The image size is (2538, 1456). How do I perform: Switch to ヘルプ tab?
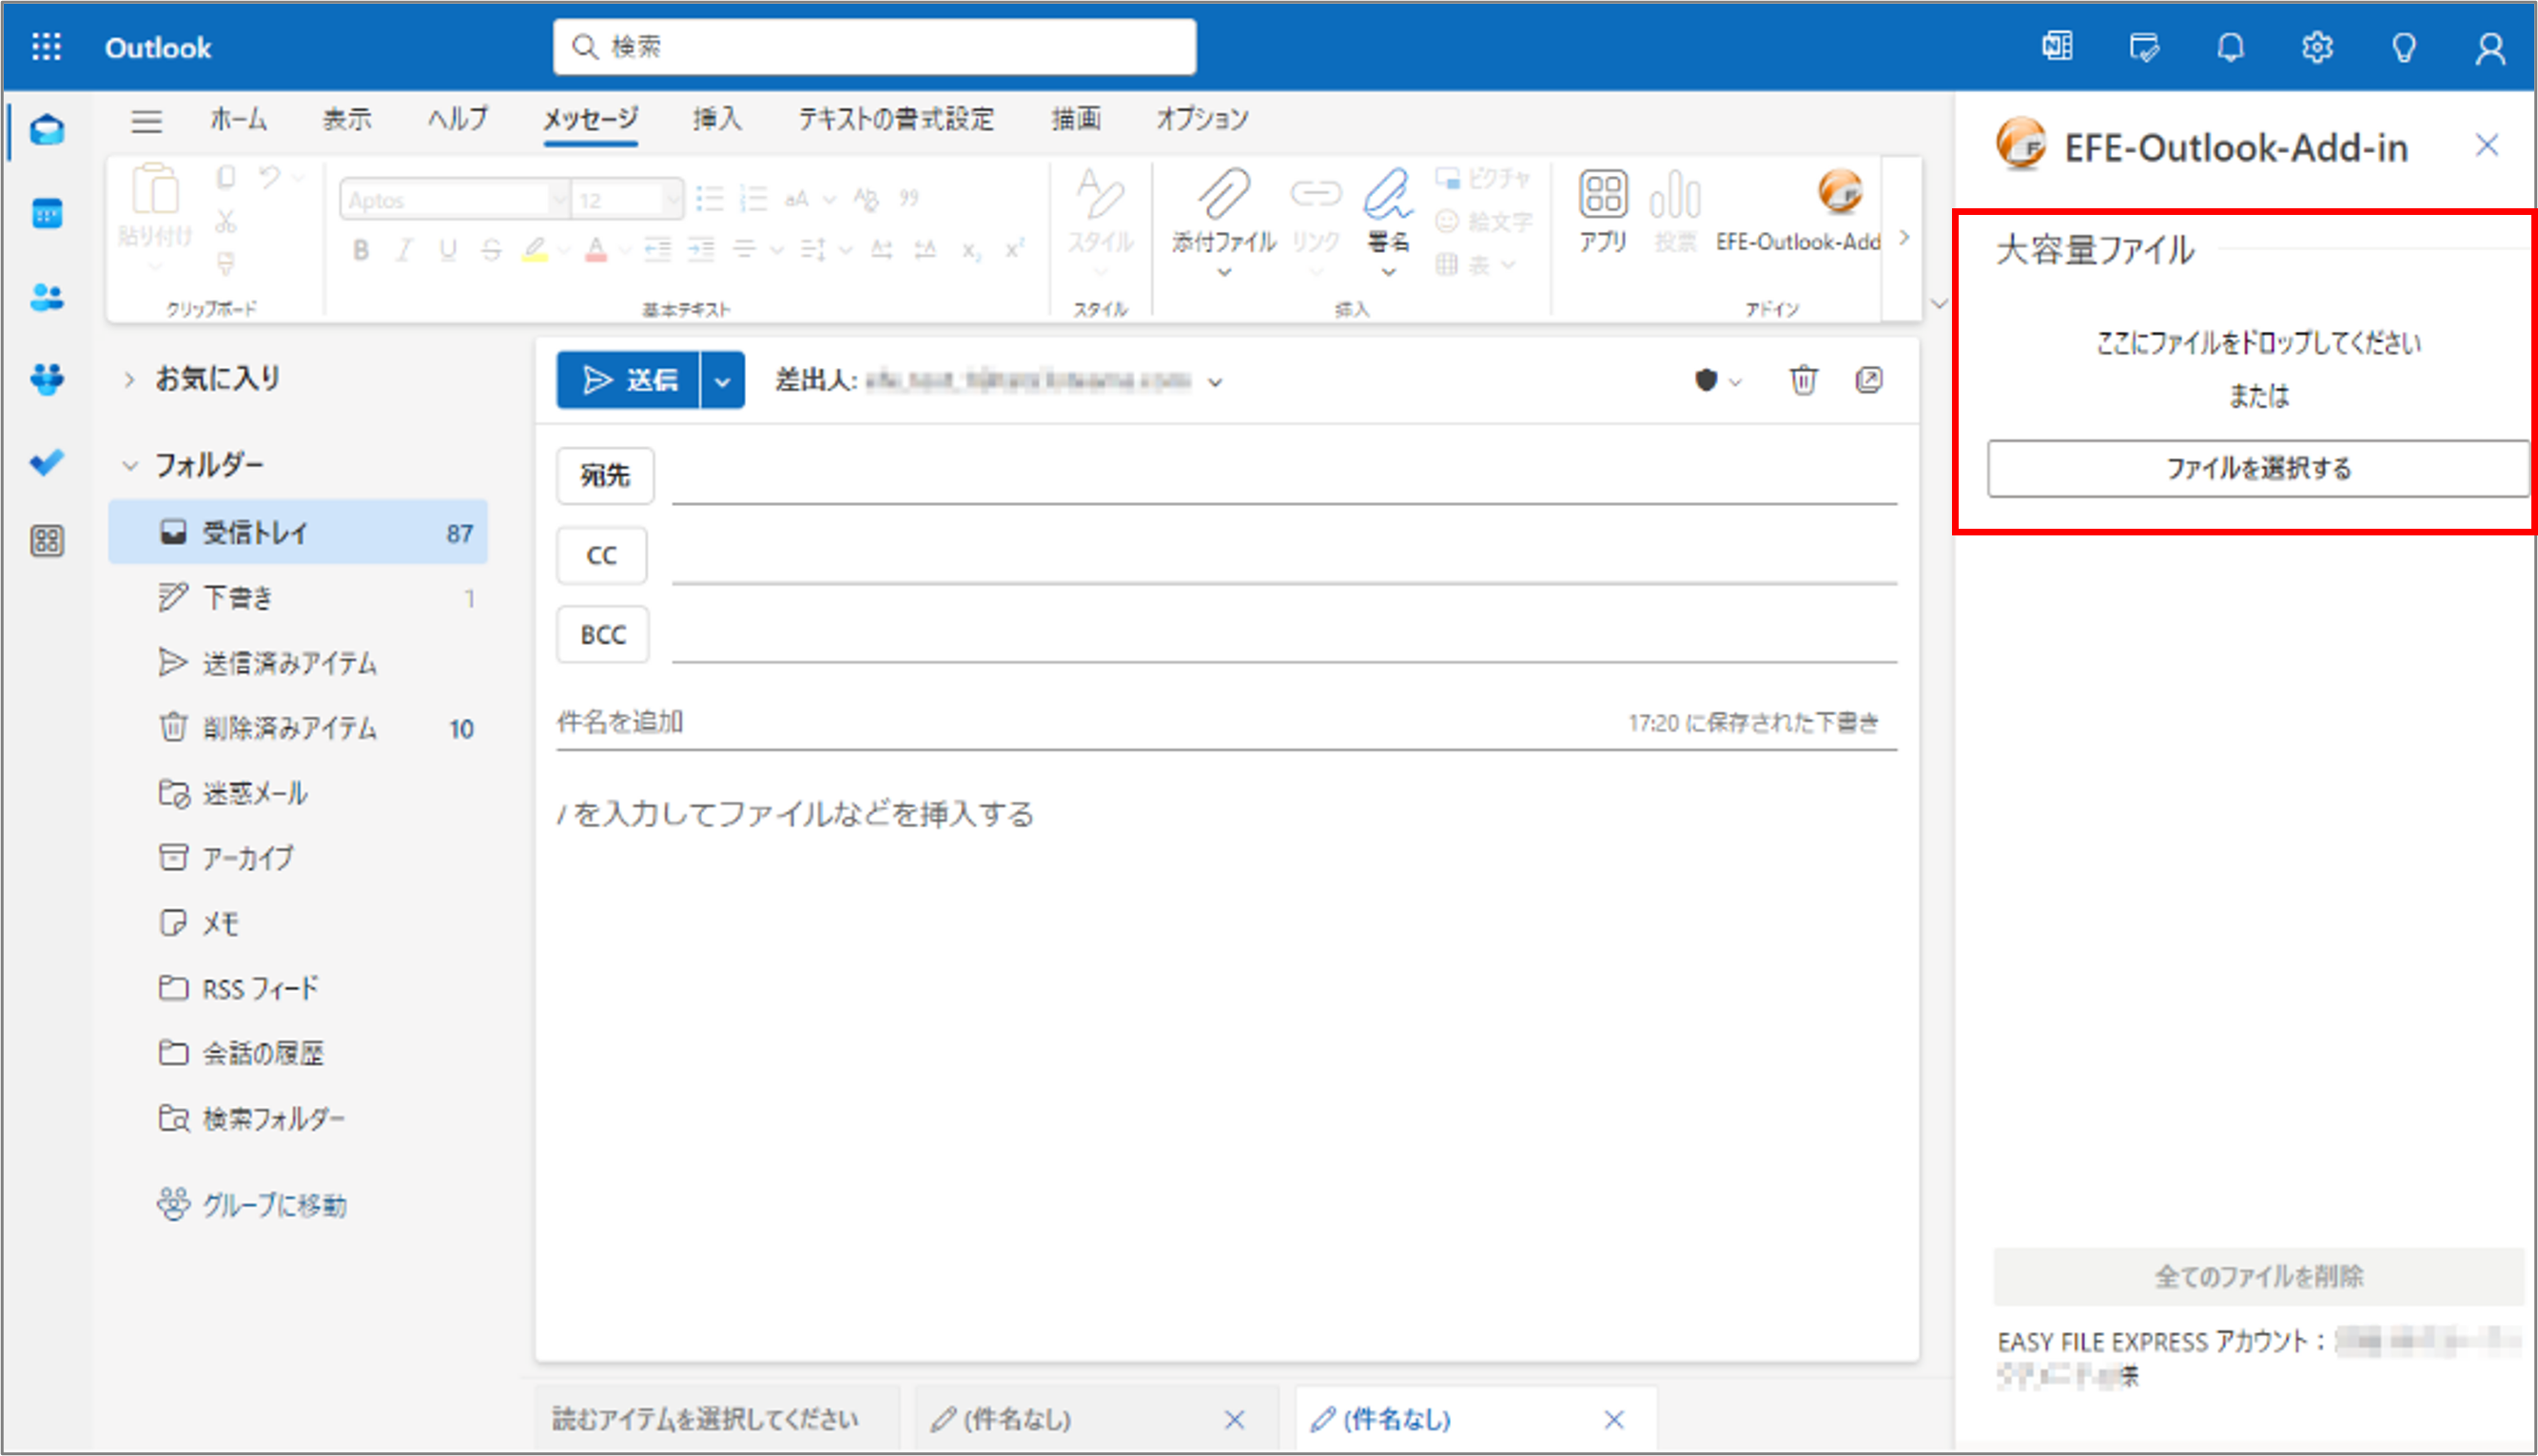pyautogui.click(x=458, y=119)
